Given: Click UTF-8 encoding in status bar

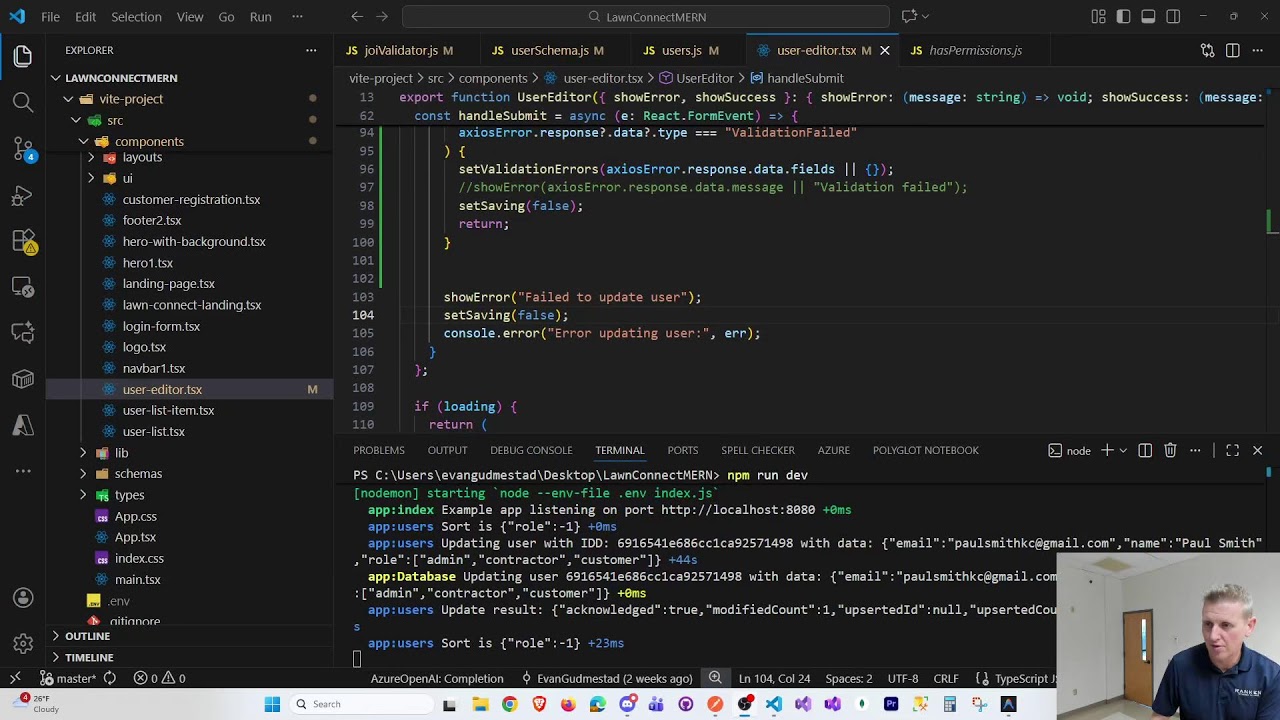Looking at the screenshot, I should click(903, 678).
